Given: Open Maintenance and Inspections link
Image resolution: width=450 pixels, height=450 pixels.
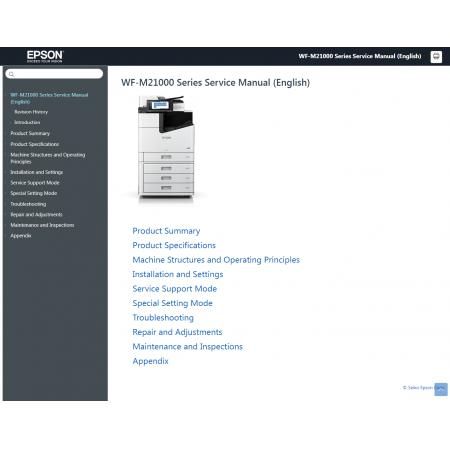Looking at the screenshot, I should tap(187, 346).
